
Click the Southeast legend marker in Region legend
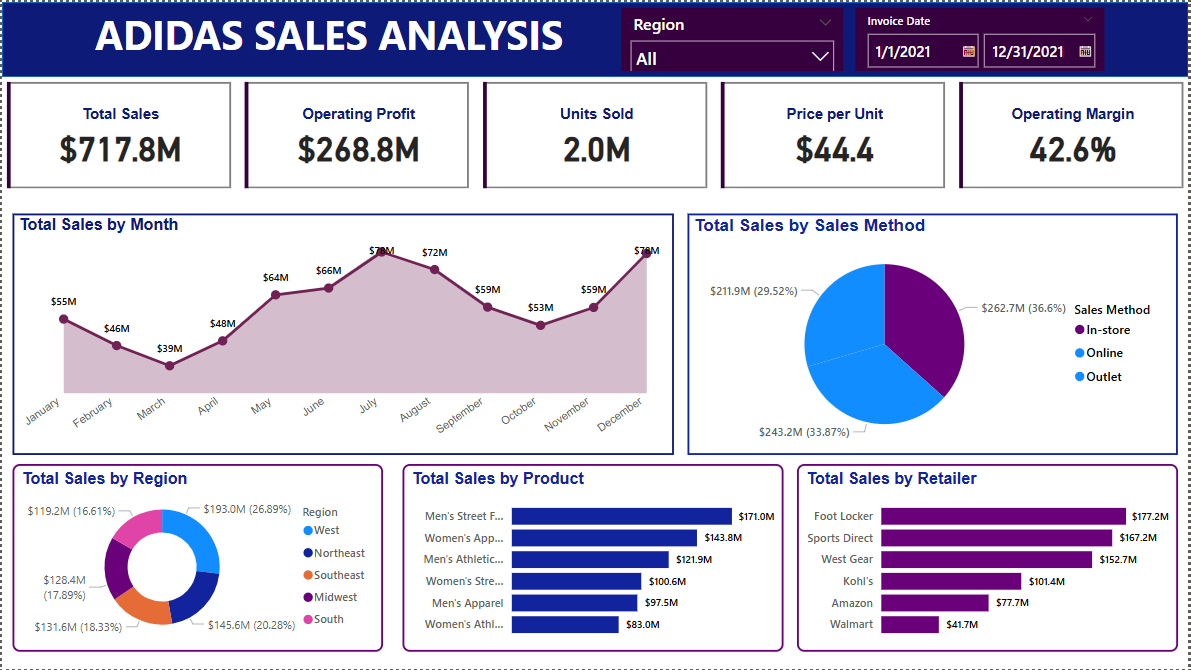(x=308, y=575)
